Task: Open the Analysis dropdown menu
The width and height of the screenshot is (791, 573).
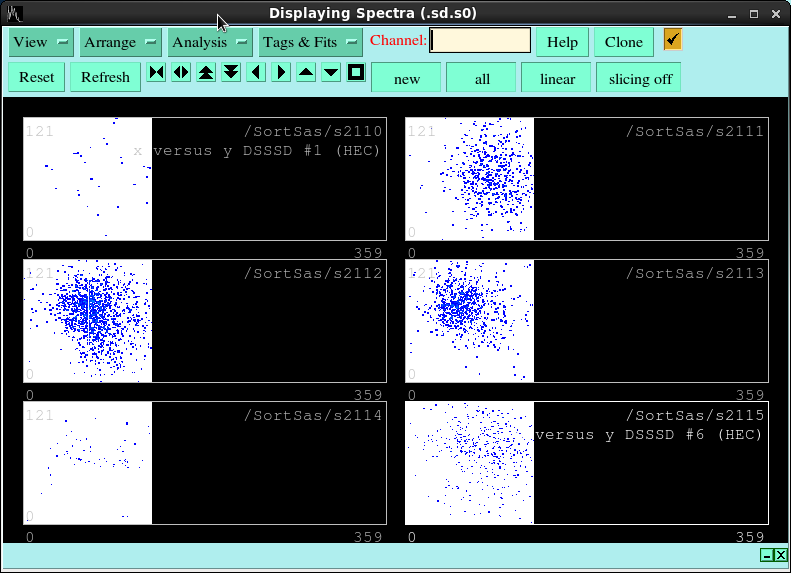Action: pos(210,42)
